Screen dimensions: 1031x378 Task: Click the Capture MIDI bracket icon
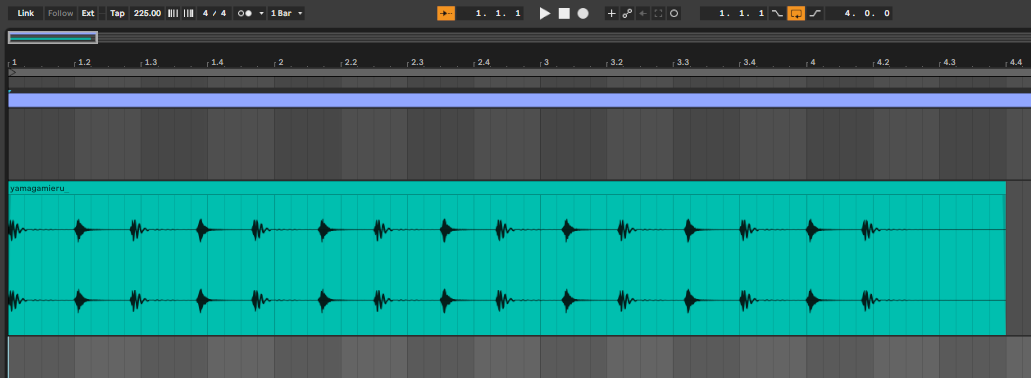point(658,13)
